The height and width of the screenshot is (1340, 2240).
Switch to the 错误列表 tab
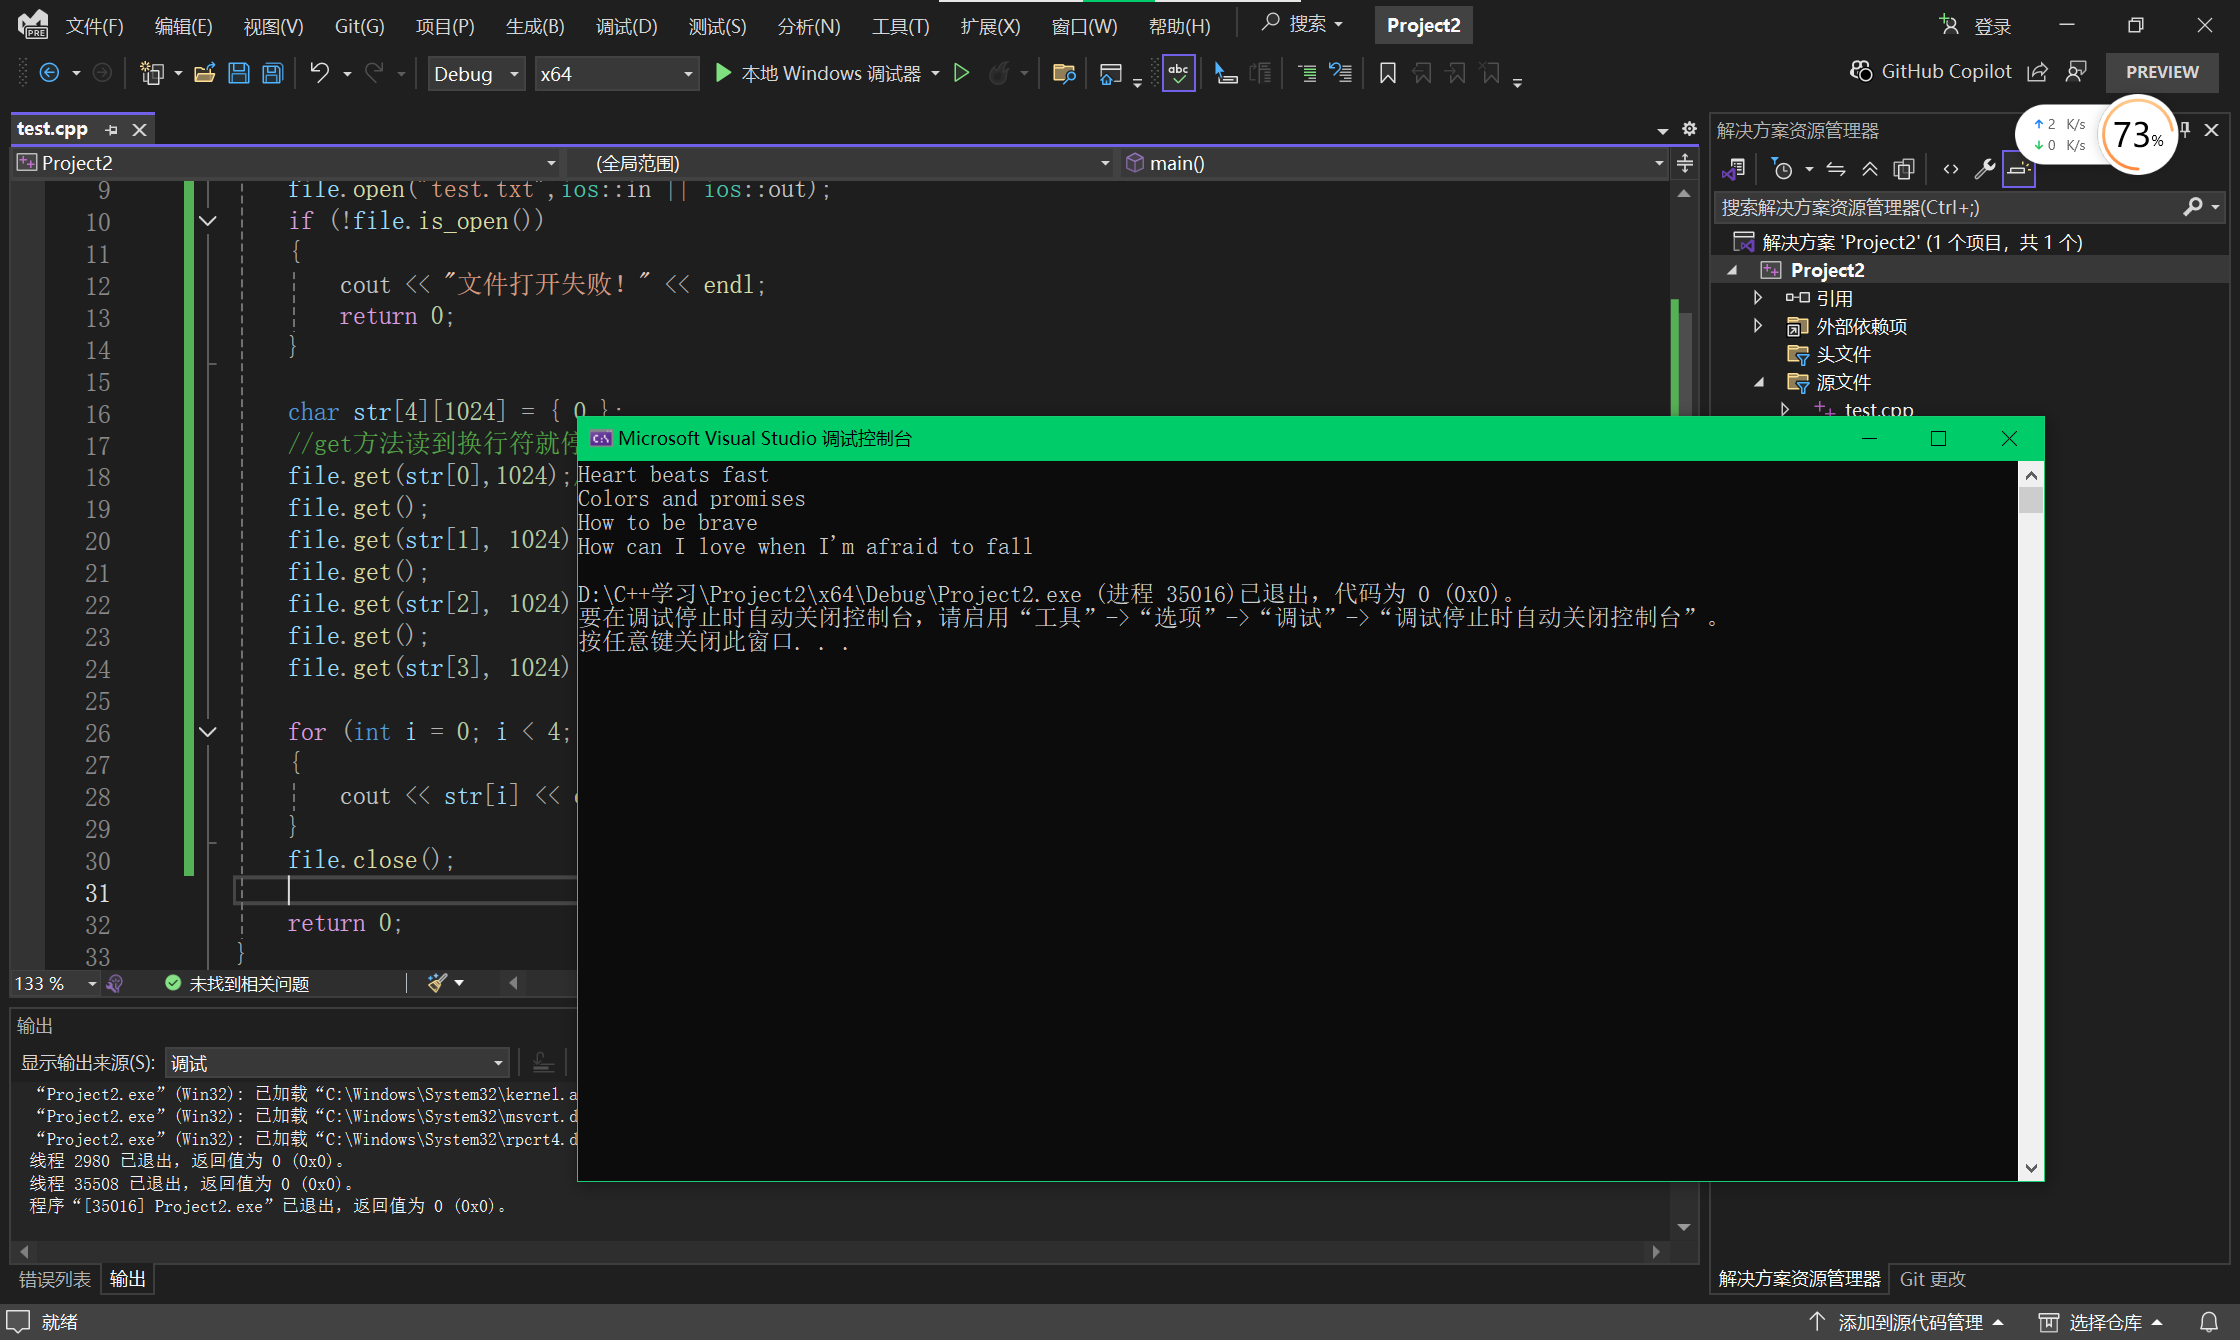[x=55, y=1279]
